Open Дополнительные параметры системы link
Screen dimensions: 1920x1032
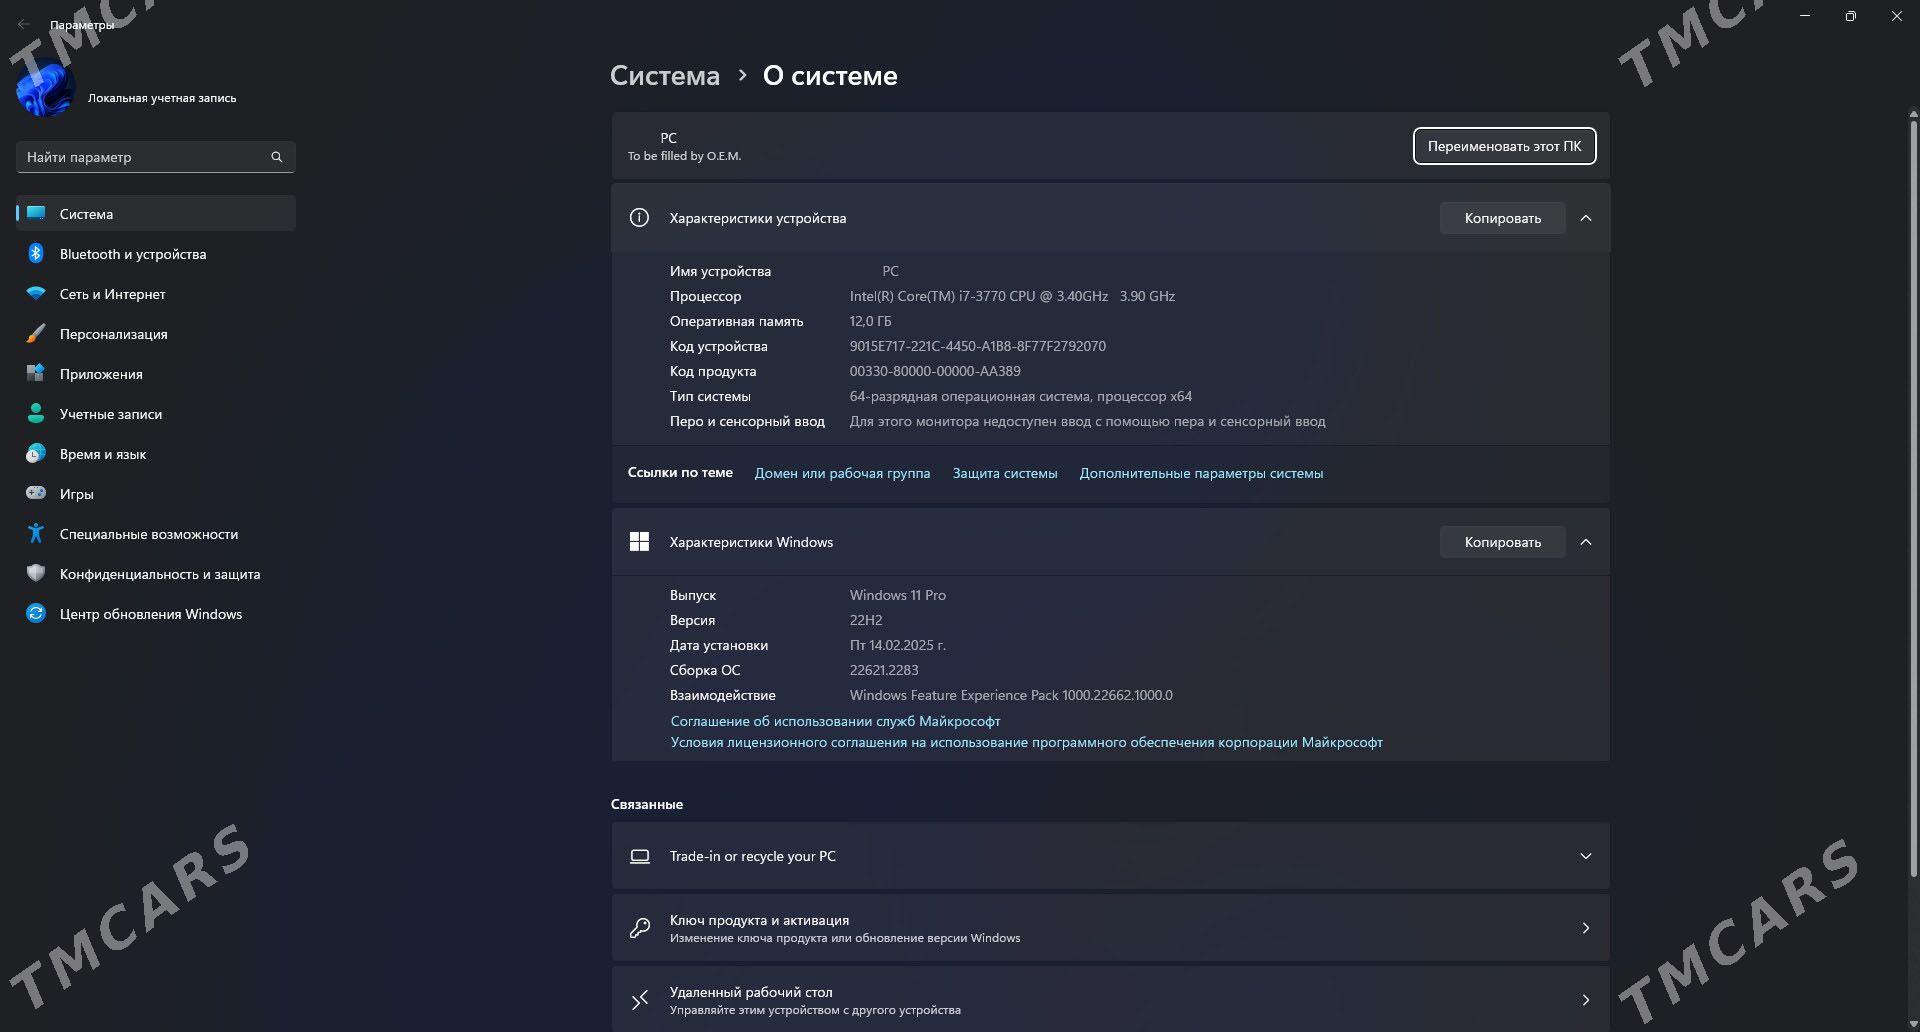1201,473
